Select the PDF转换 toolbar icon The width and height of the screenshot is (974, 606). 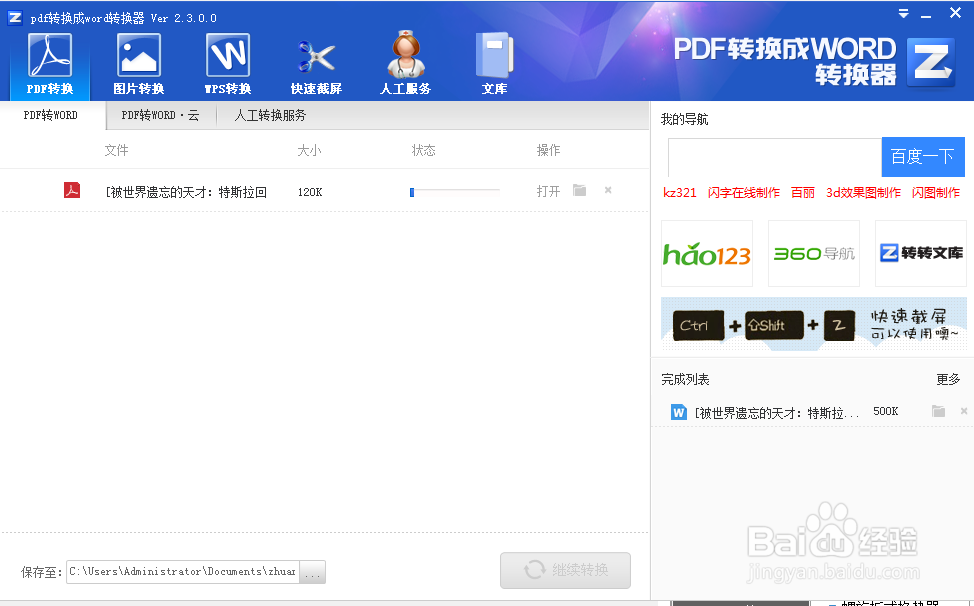point(49,62)
